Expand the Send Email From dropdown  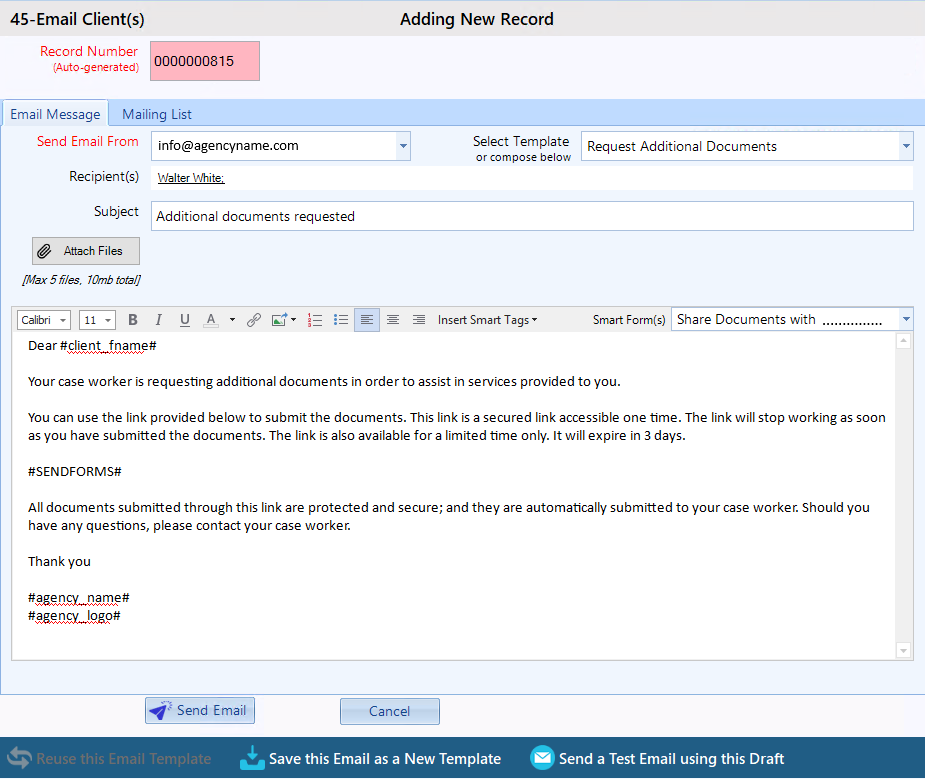click(403, 146)
